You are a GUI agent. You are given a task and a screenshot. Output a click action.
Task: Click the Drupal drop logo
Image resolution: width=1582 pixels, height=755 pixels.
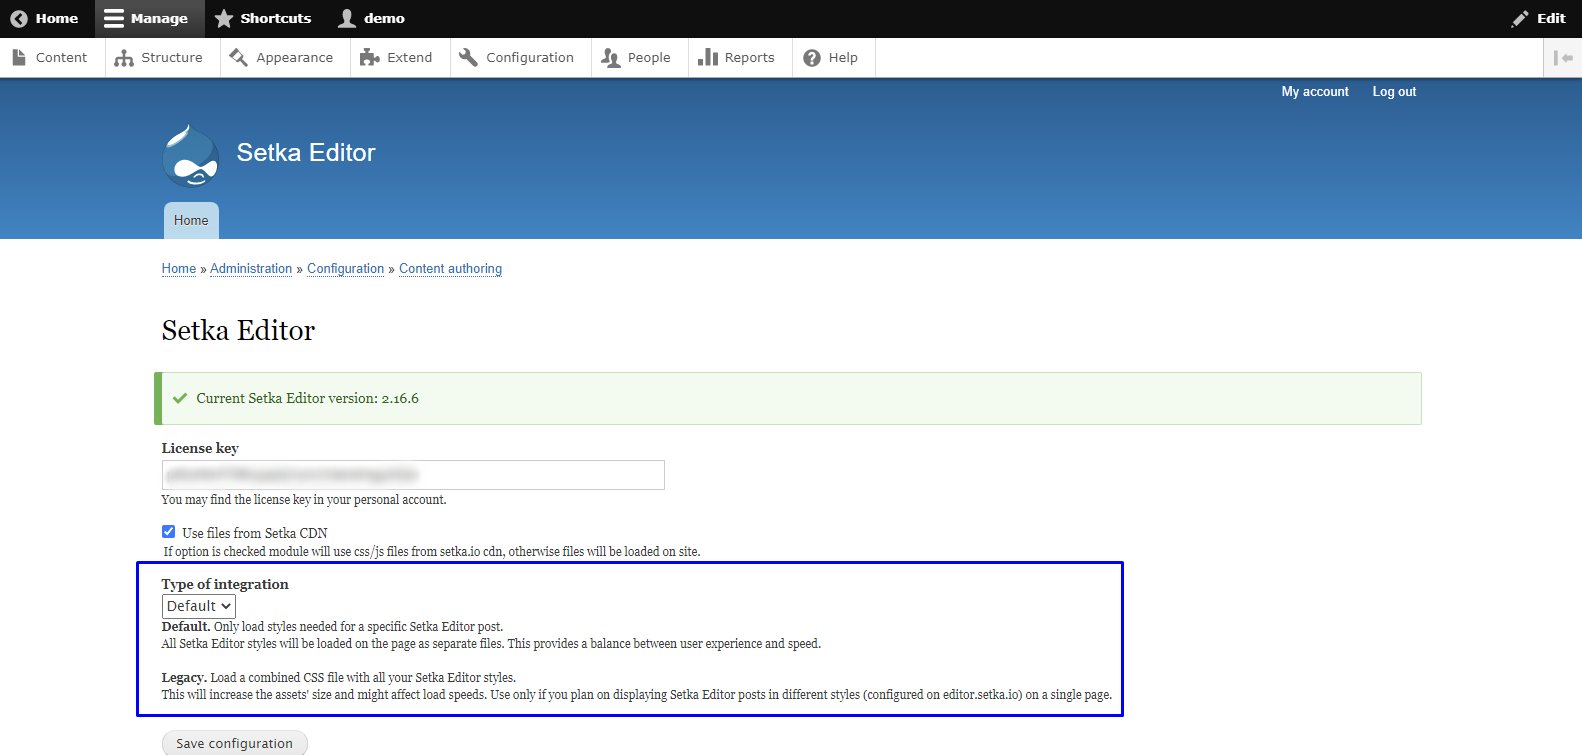click(190, 156)
